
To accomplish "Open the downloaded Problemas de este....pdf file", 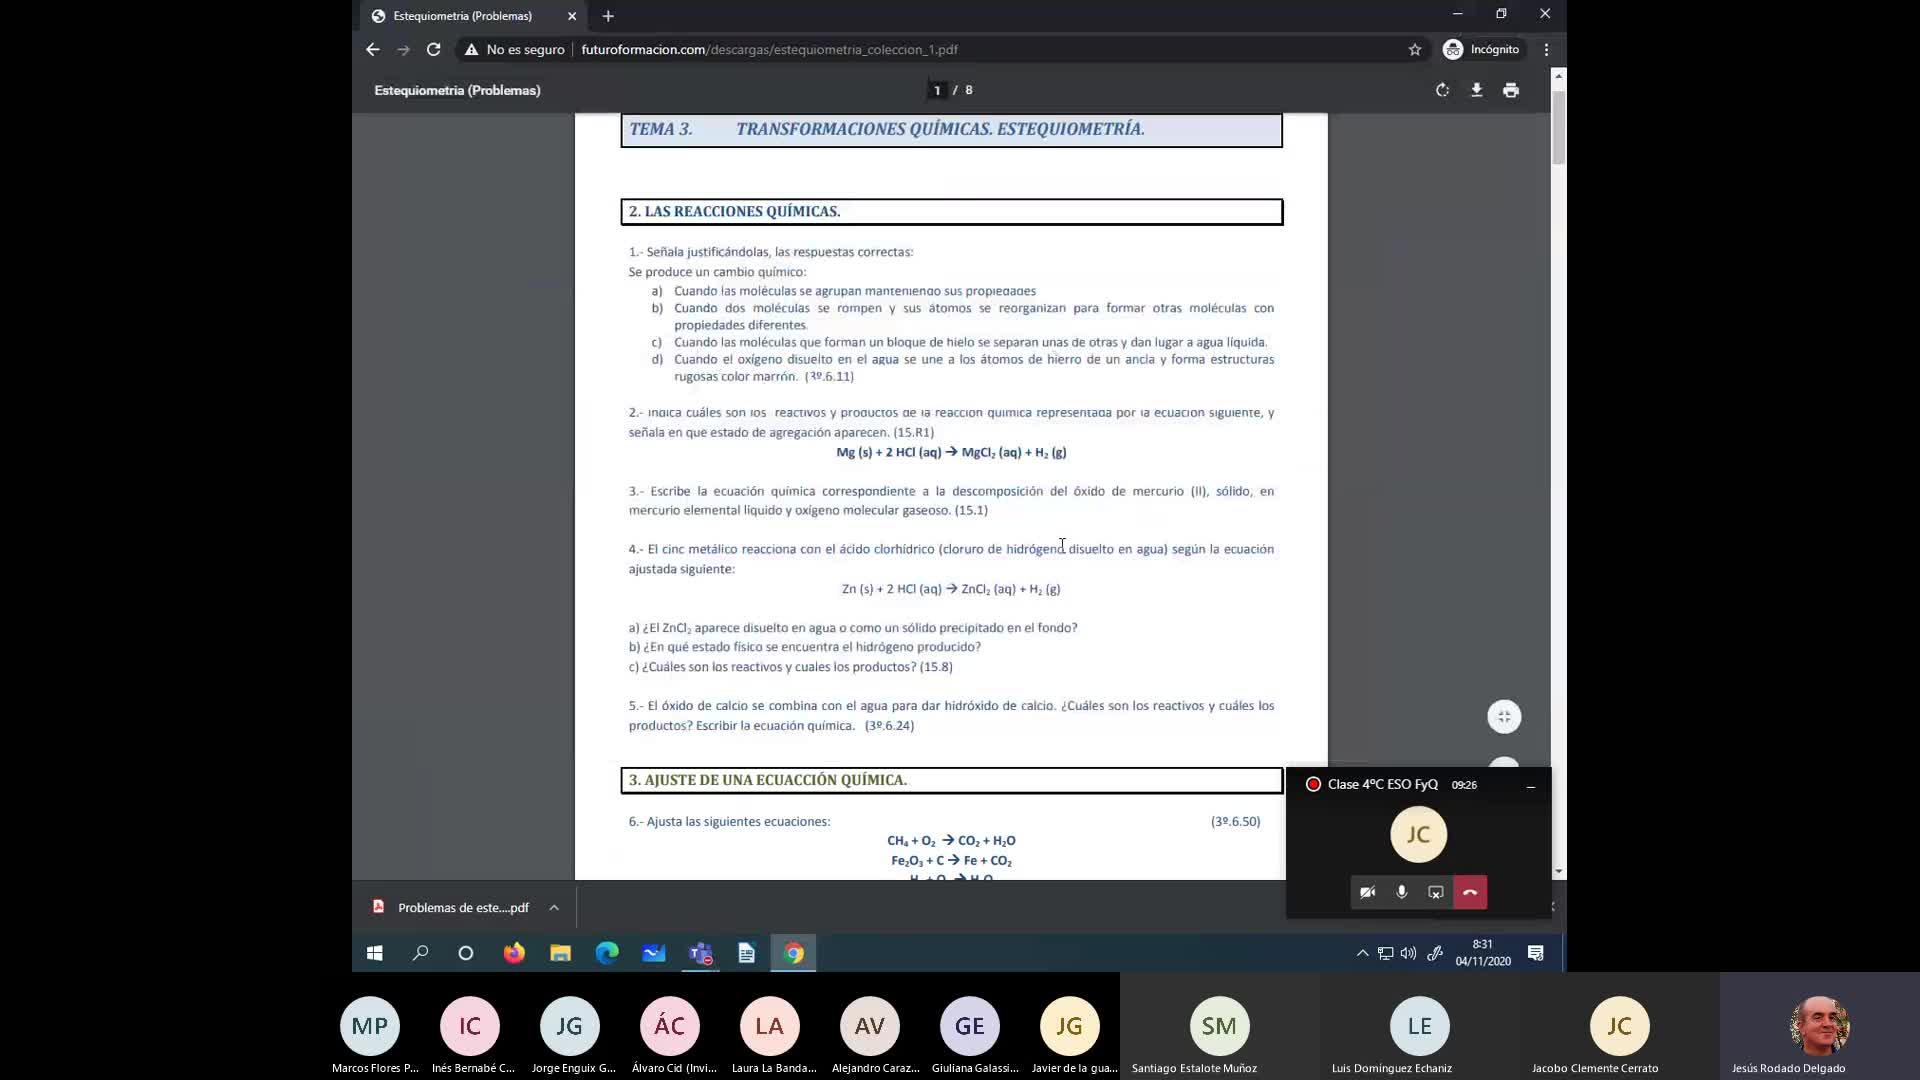I will point(462,907).
